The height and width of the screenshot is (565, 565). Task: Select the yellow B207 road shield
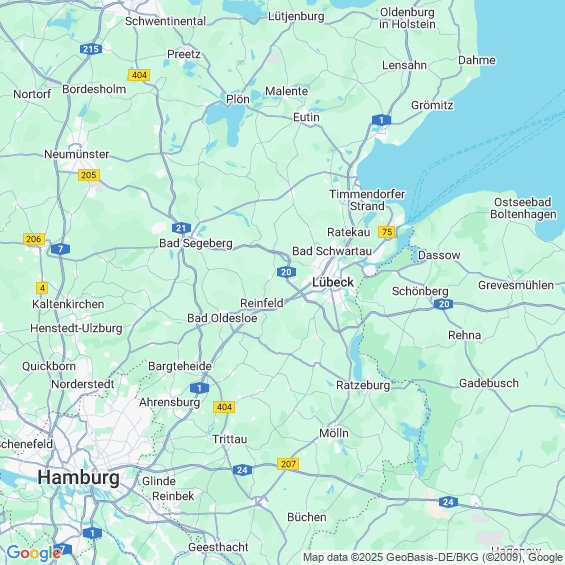[288, 464]
